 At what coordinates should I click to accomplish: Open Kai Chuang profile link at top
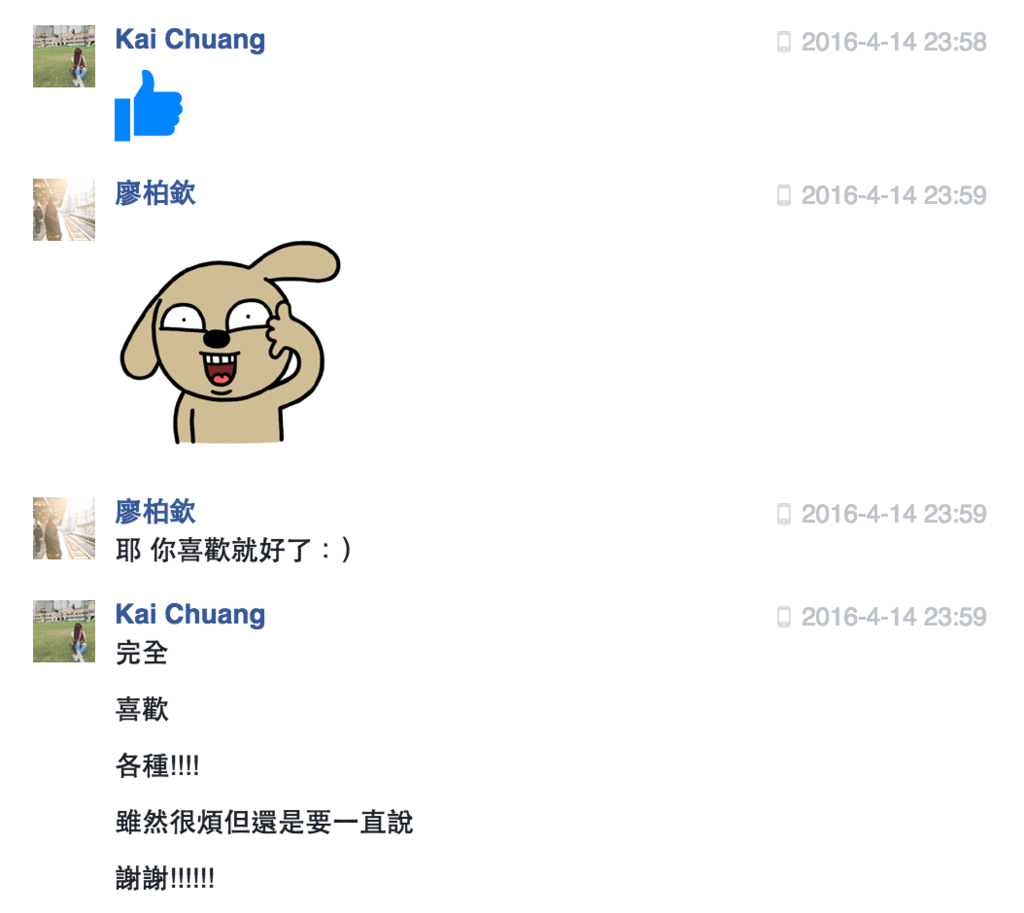[x=190, y=39]
